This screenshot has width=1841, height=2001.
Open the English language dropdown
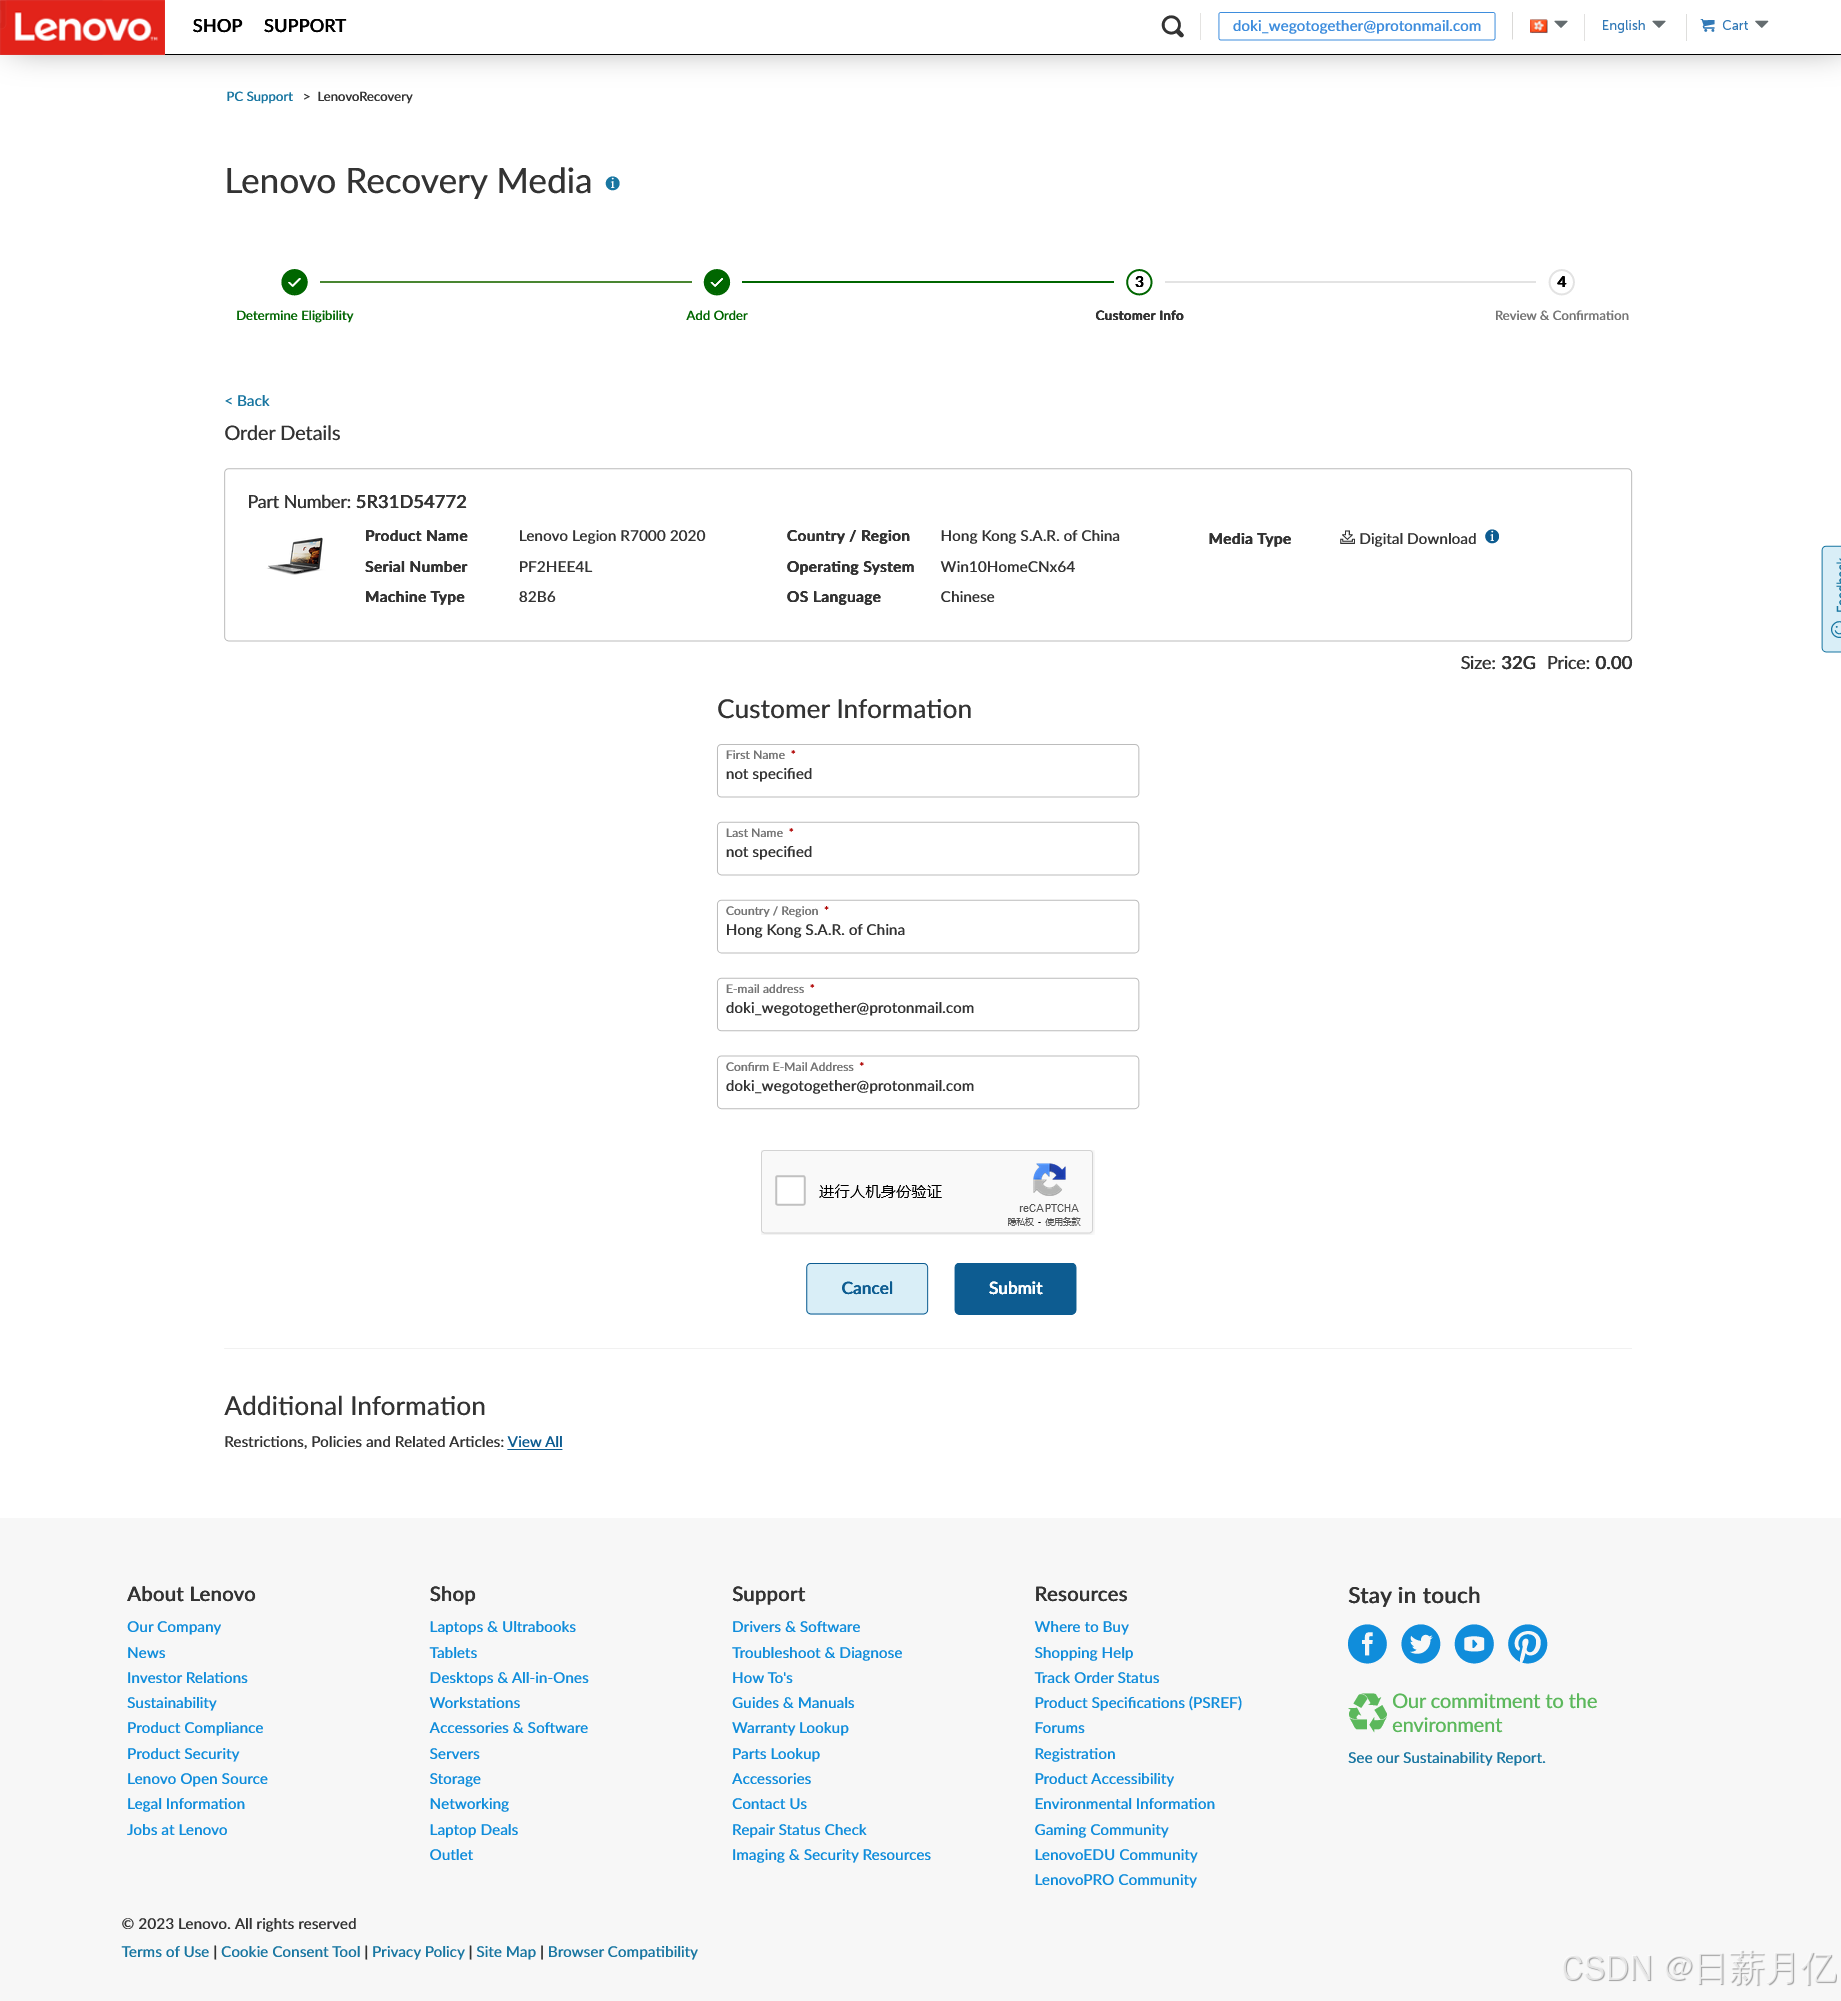1633,26
